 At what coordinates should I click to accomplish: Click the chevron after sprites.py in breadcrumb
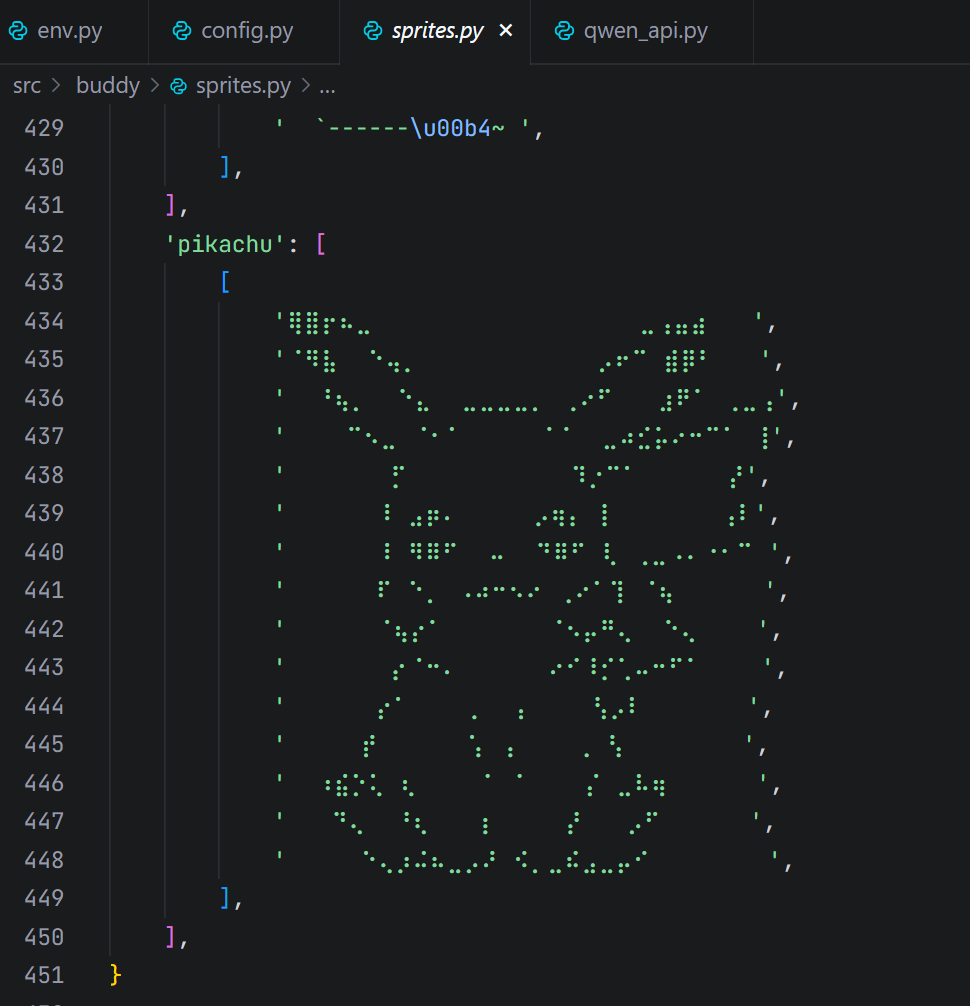305,85
